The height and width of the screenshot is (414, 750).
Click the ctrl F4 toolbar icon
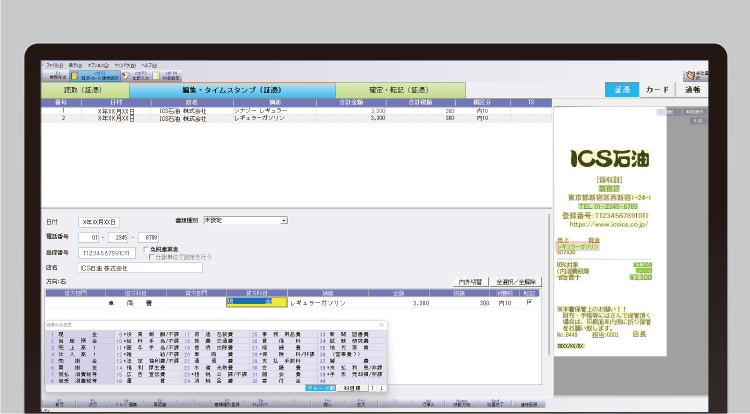(171, 75)
